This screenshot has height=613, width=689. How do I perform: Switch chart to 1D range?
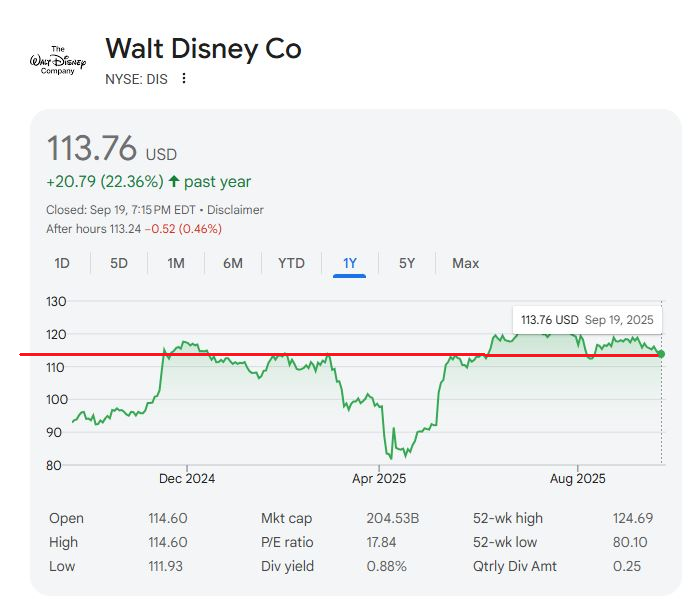coord(62,263)
